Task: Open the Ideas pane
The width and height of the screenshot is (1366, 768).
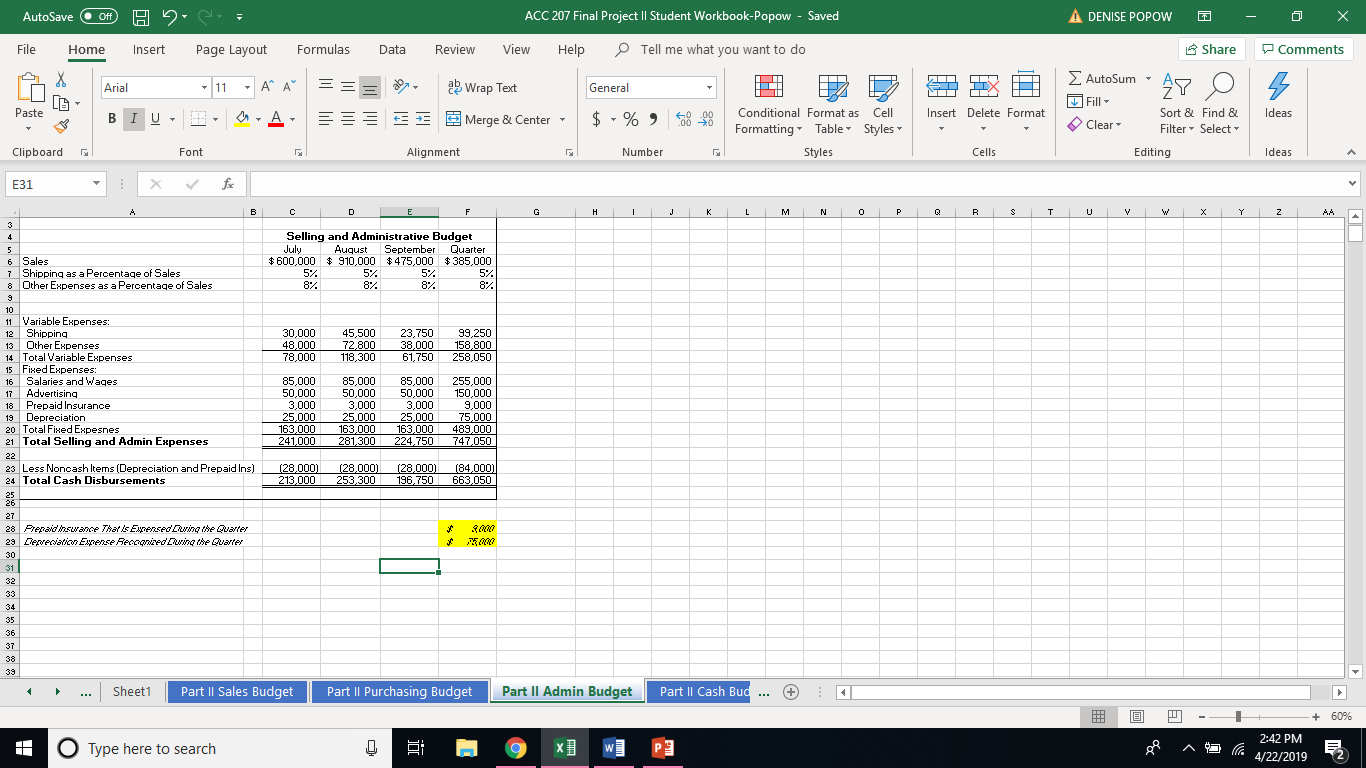Action: coord(1277,100)
